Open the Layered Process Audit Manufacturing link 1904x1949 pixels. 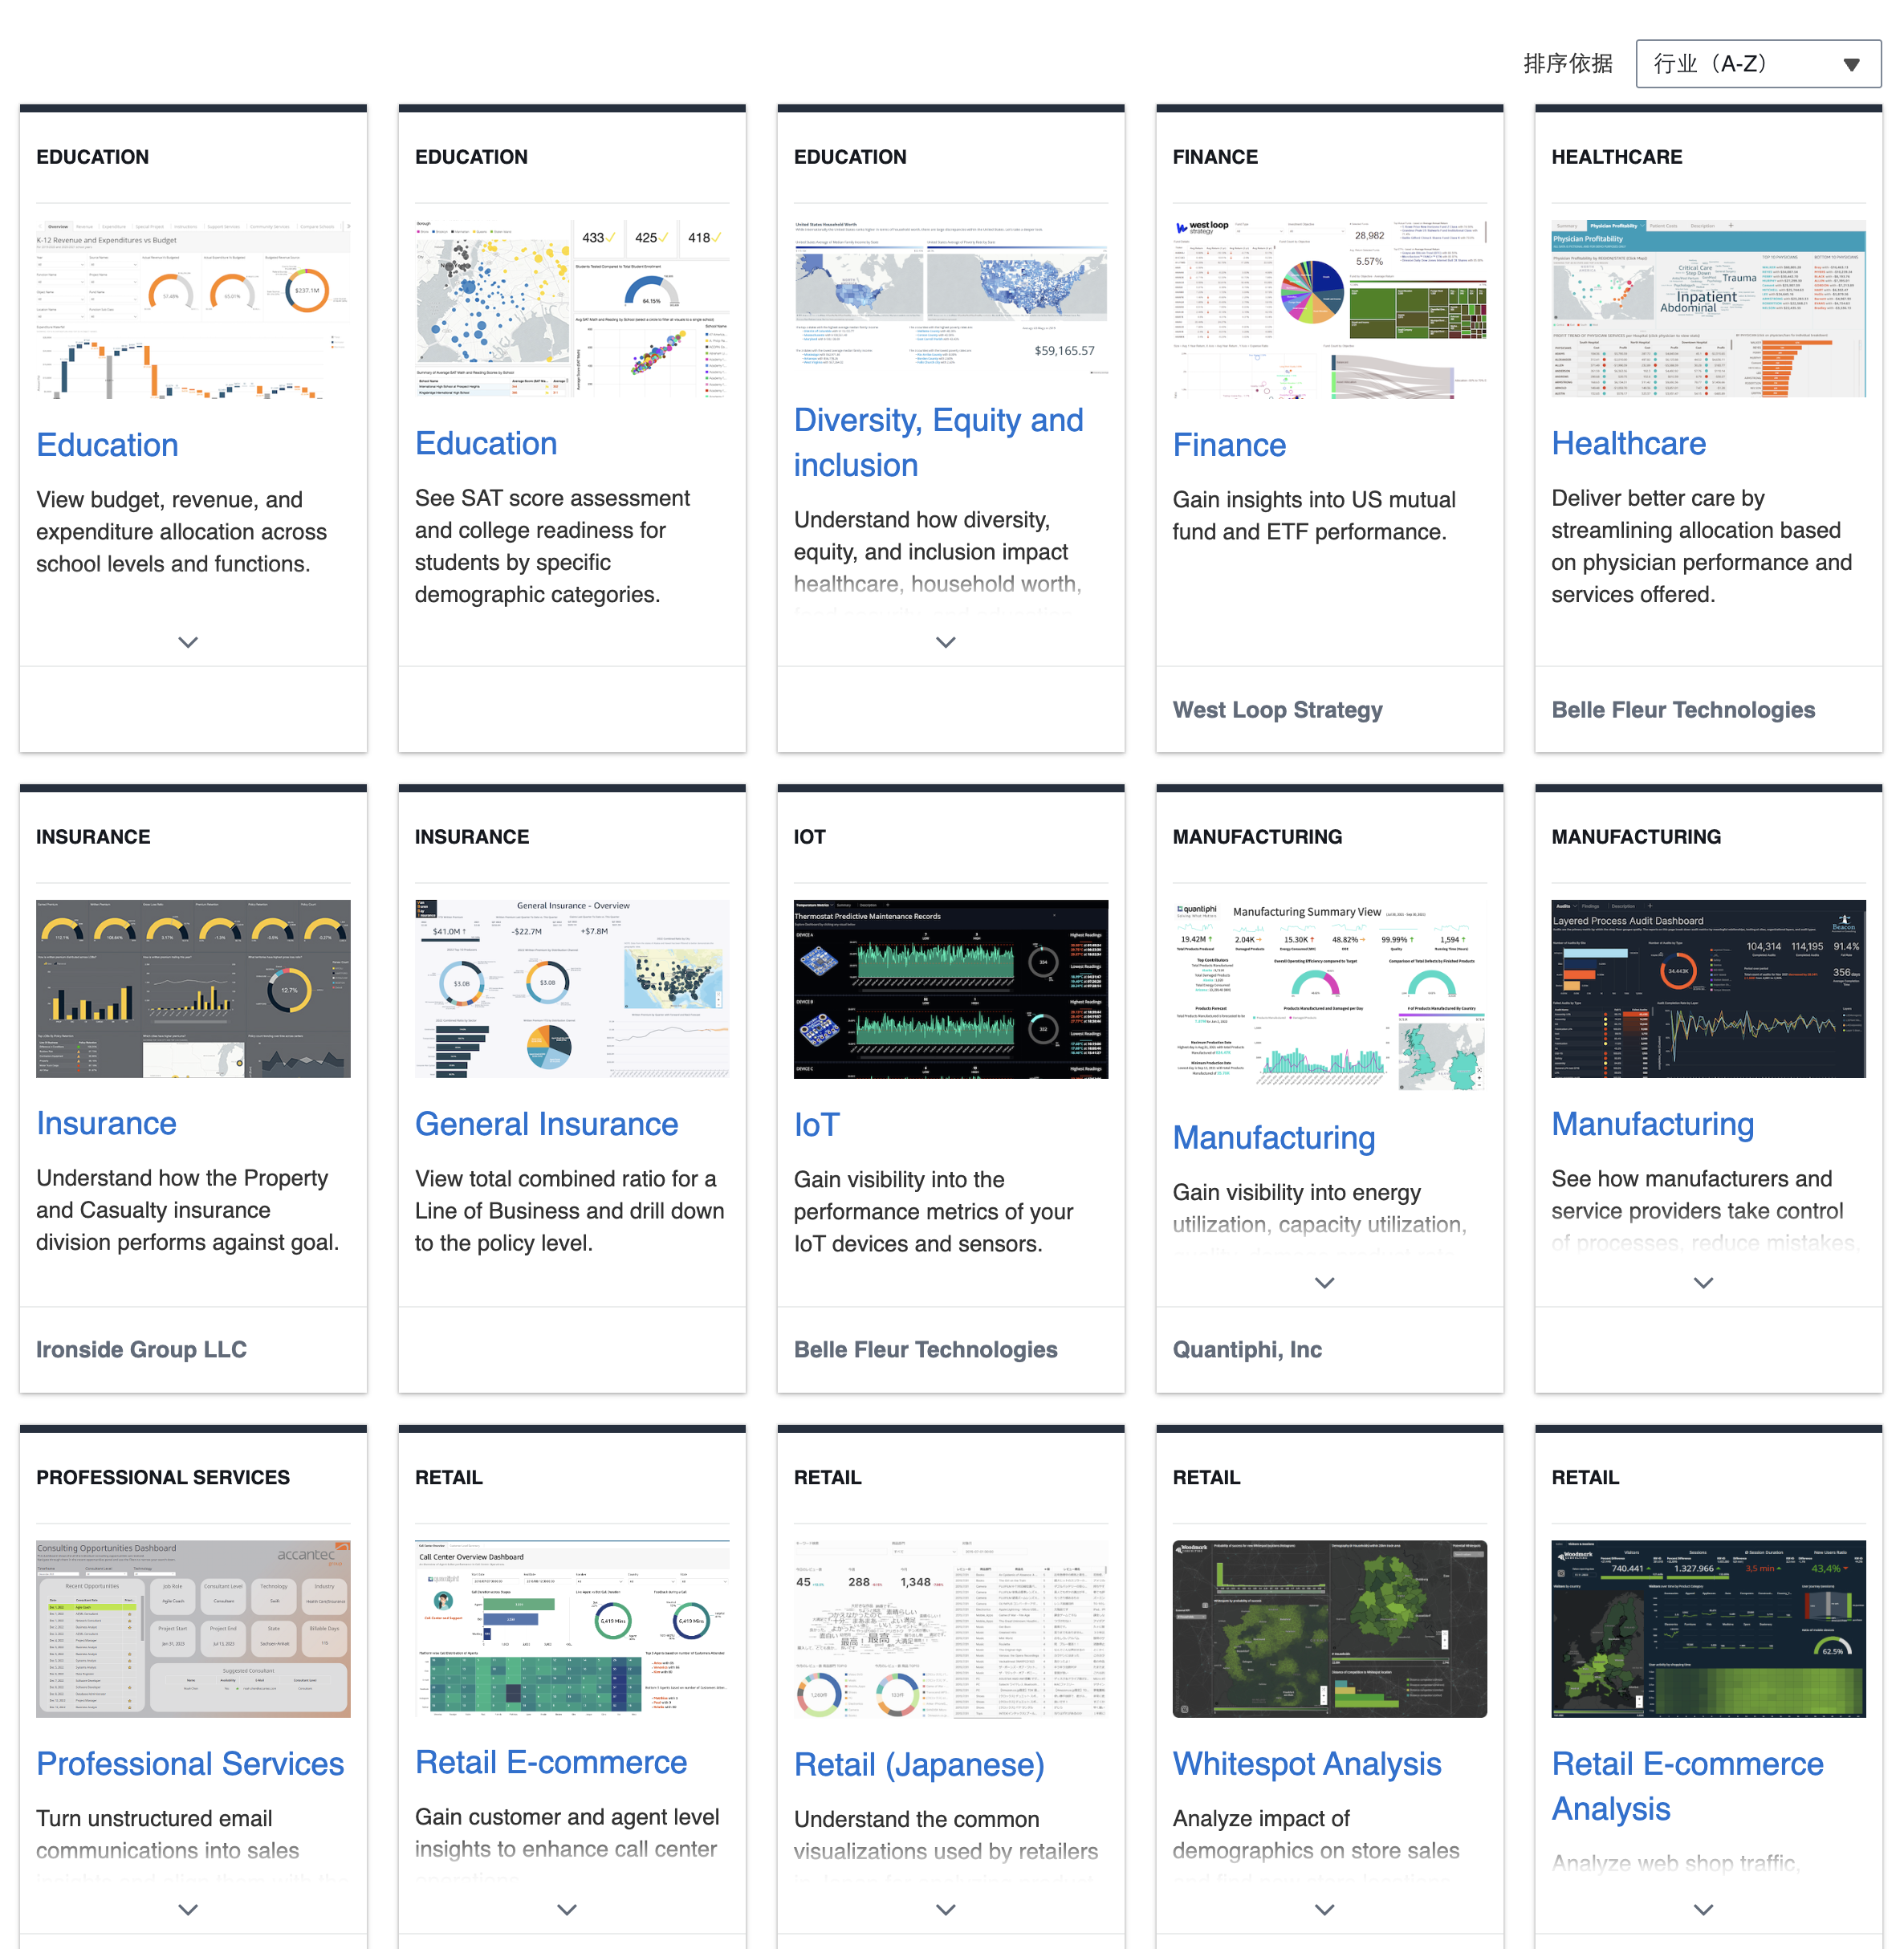pos(1652,1125)
